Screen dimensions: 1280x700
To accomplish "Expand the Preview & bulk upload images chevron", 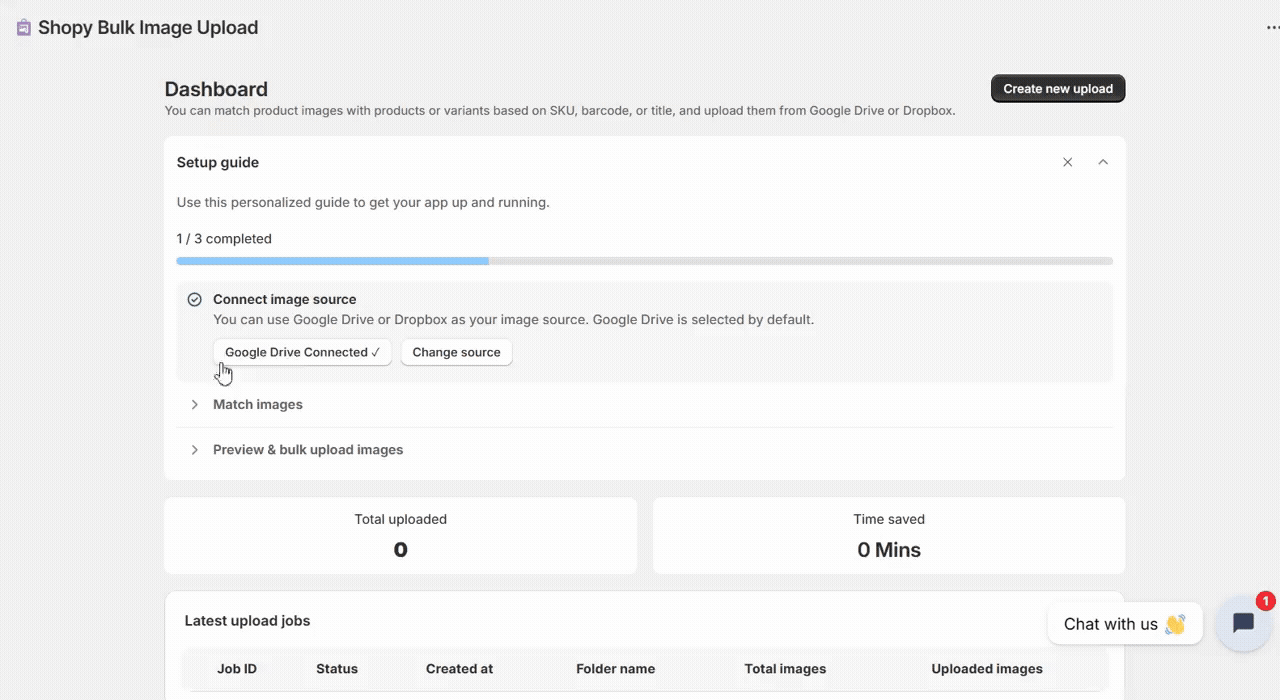I will (x=195, y=450).
